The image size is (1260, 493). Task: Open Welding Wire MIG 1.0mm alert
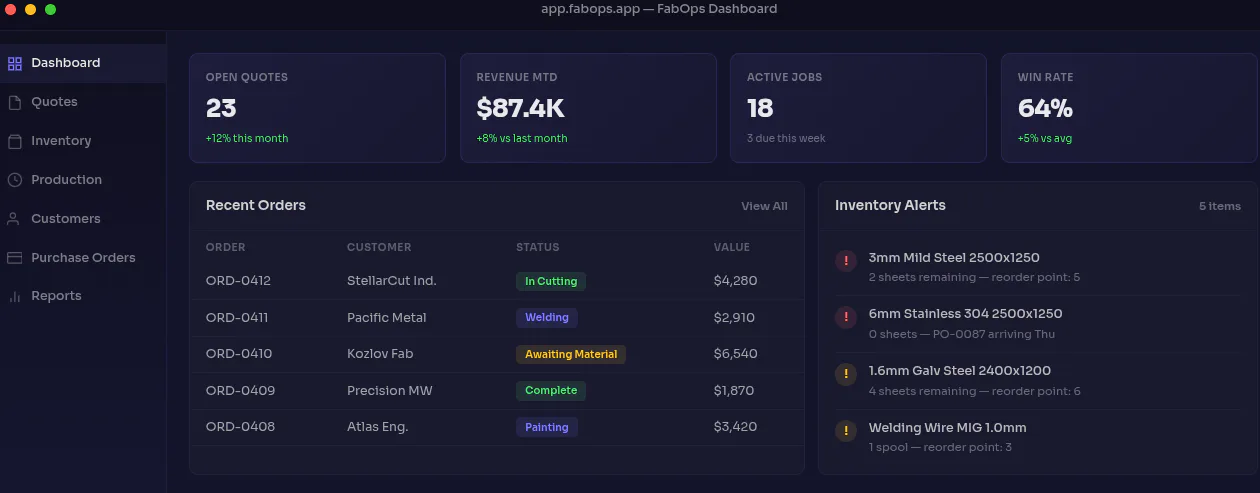[1038, 437]
